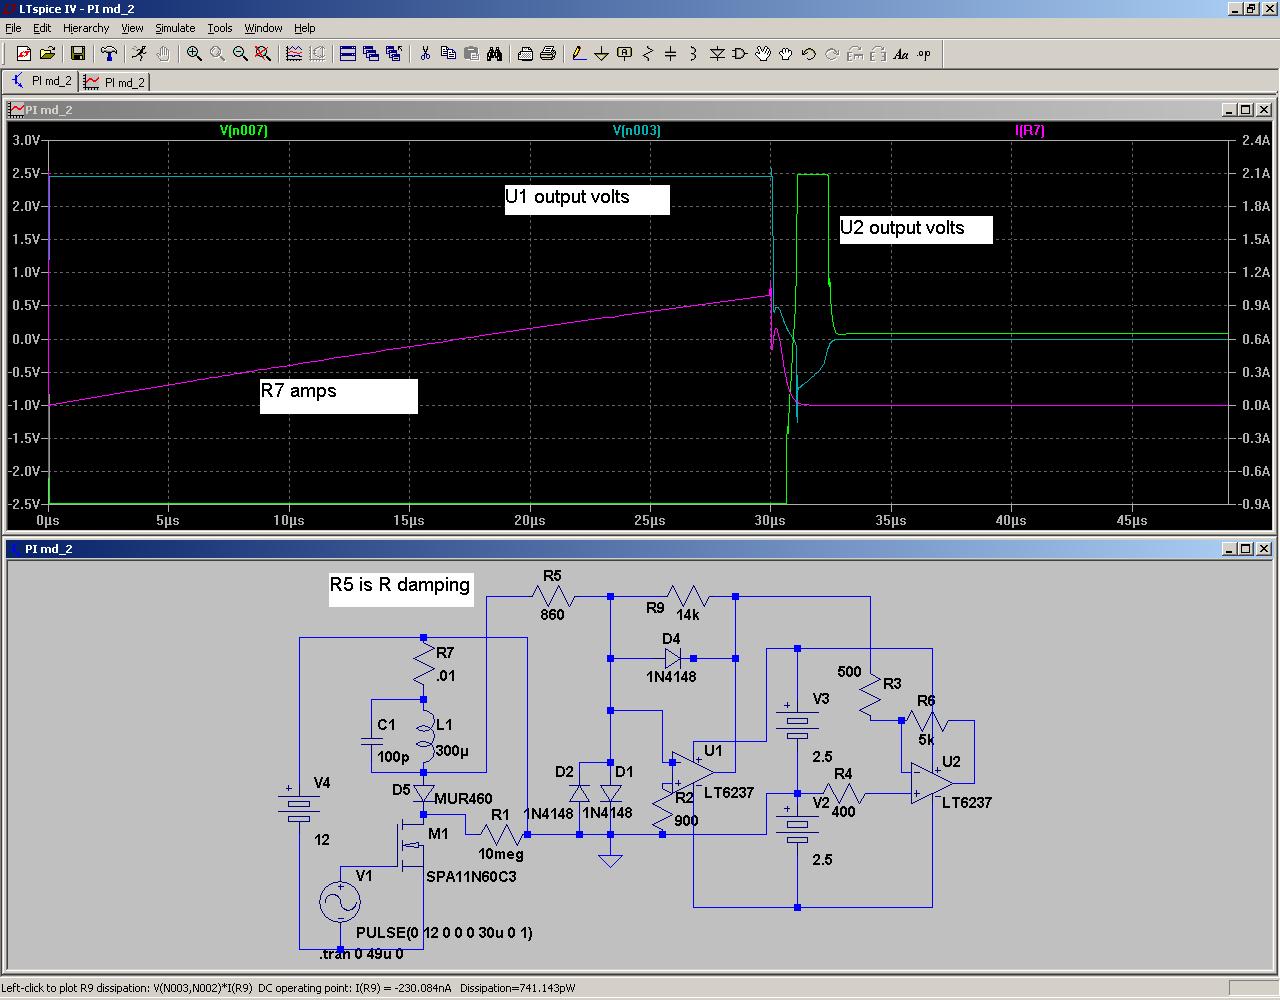Screen dimensions: 1280x1000
Task: Choose the Diode component tool
Action: pyautogui.click(x=717, y=54)
